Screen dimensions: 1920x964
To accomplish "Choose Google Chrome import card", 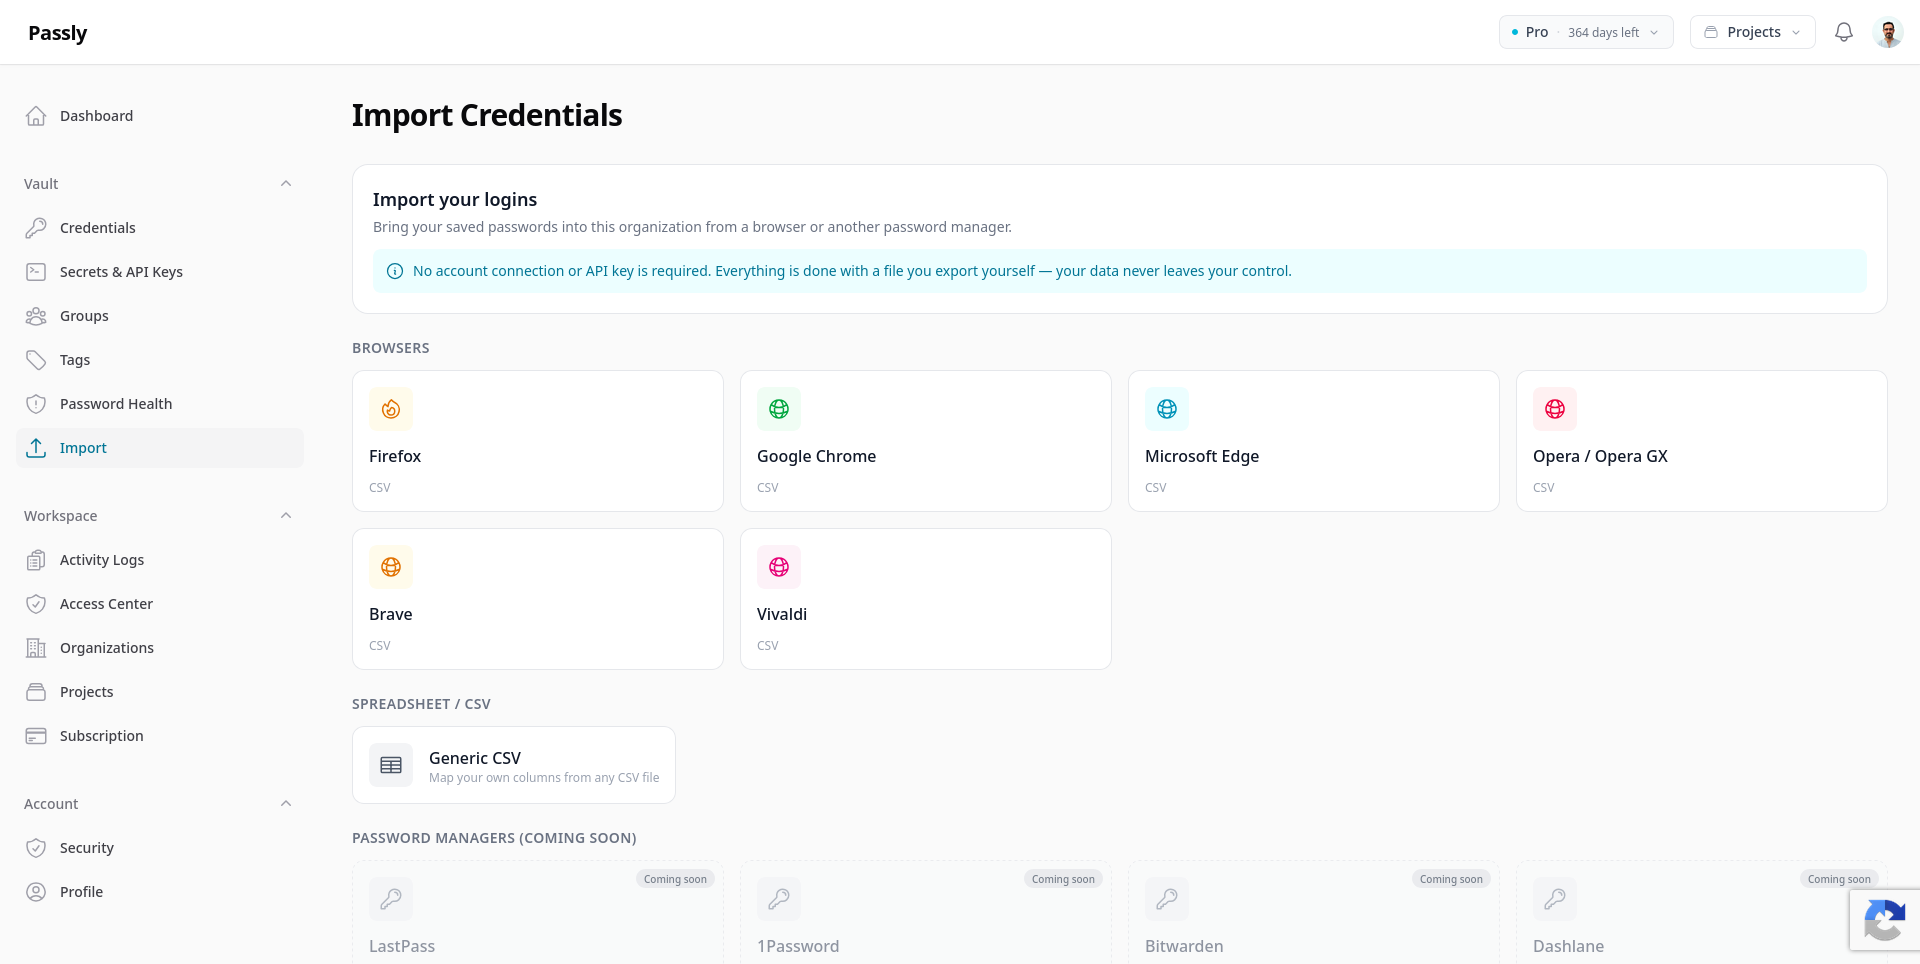I will pyautogui.click(x=926, y=441).
